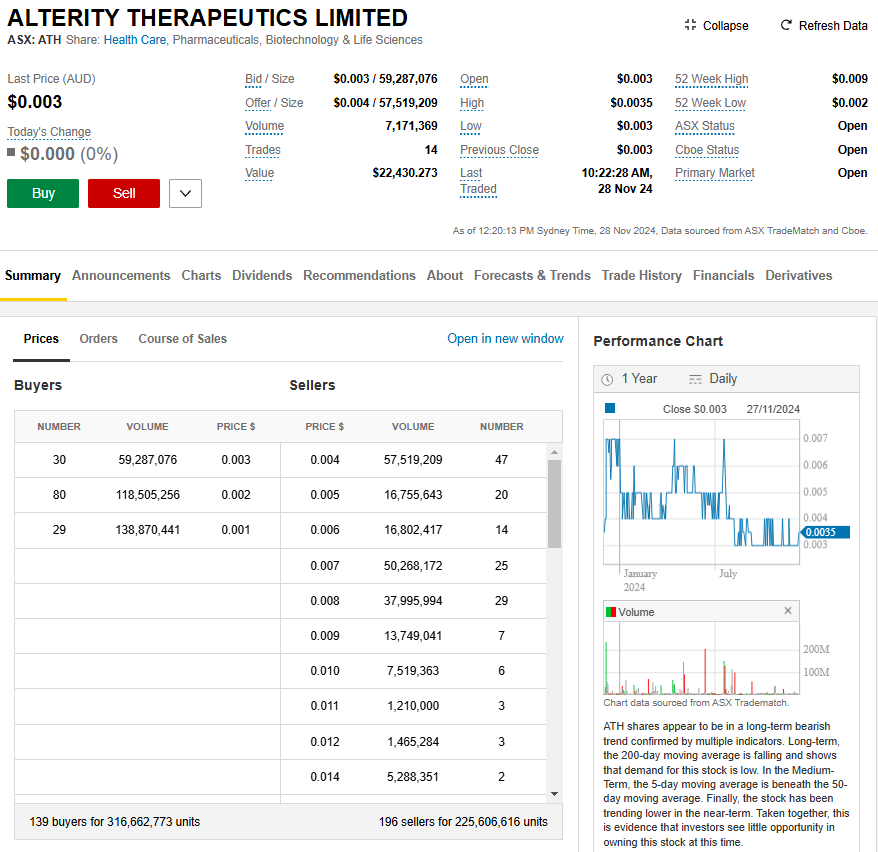Click the depth table scroll down arrow

coord(554,793)
